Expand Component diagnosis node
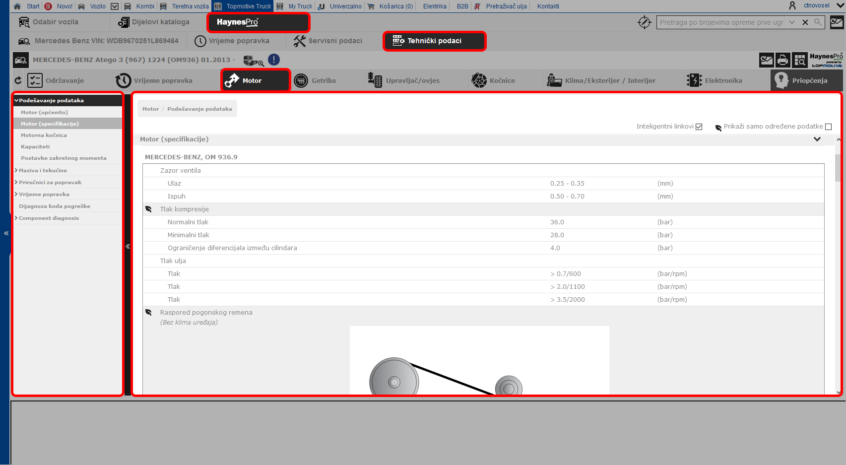 click(16, 218)
